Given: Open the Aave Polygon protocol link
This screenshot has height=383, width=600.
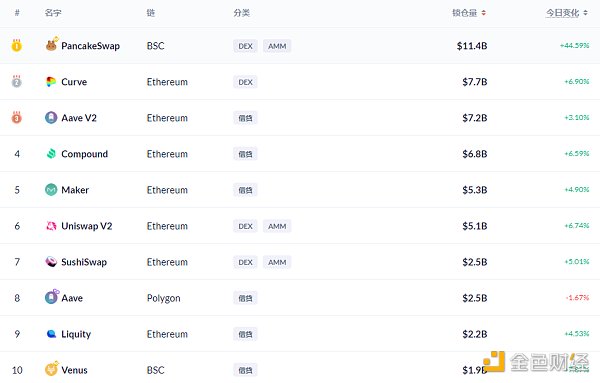Looking at the screenshot, I should [72, 298].
